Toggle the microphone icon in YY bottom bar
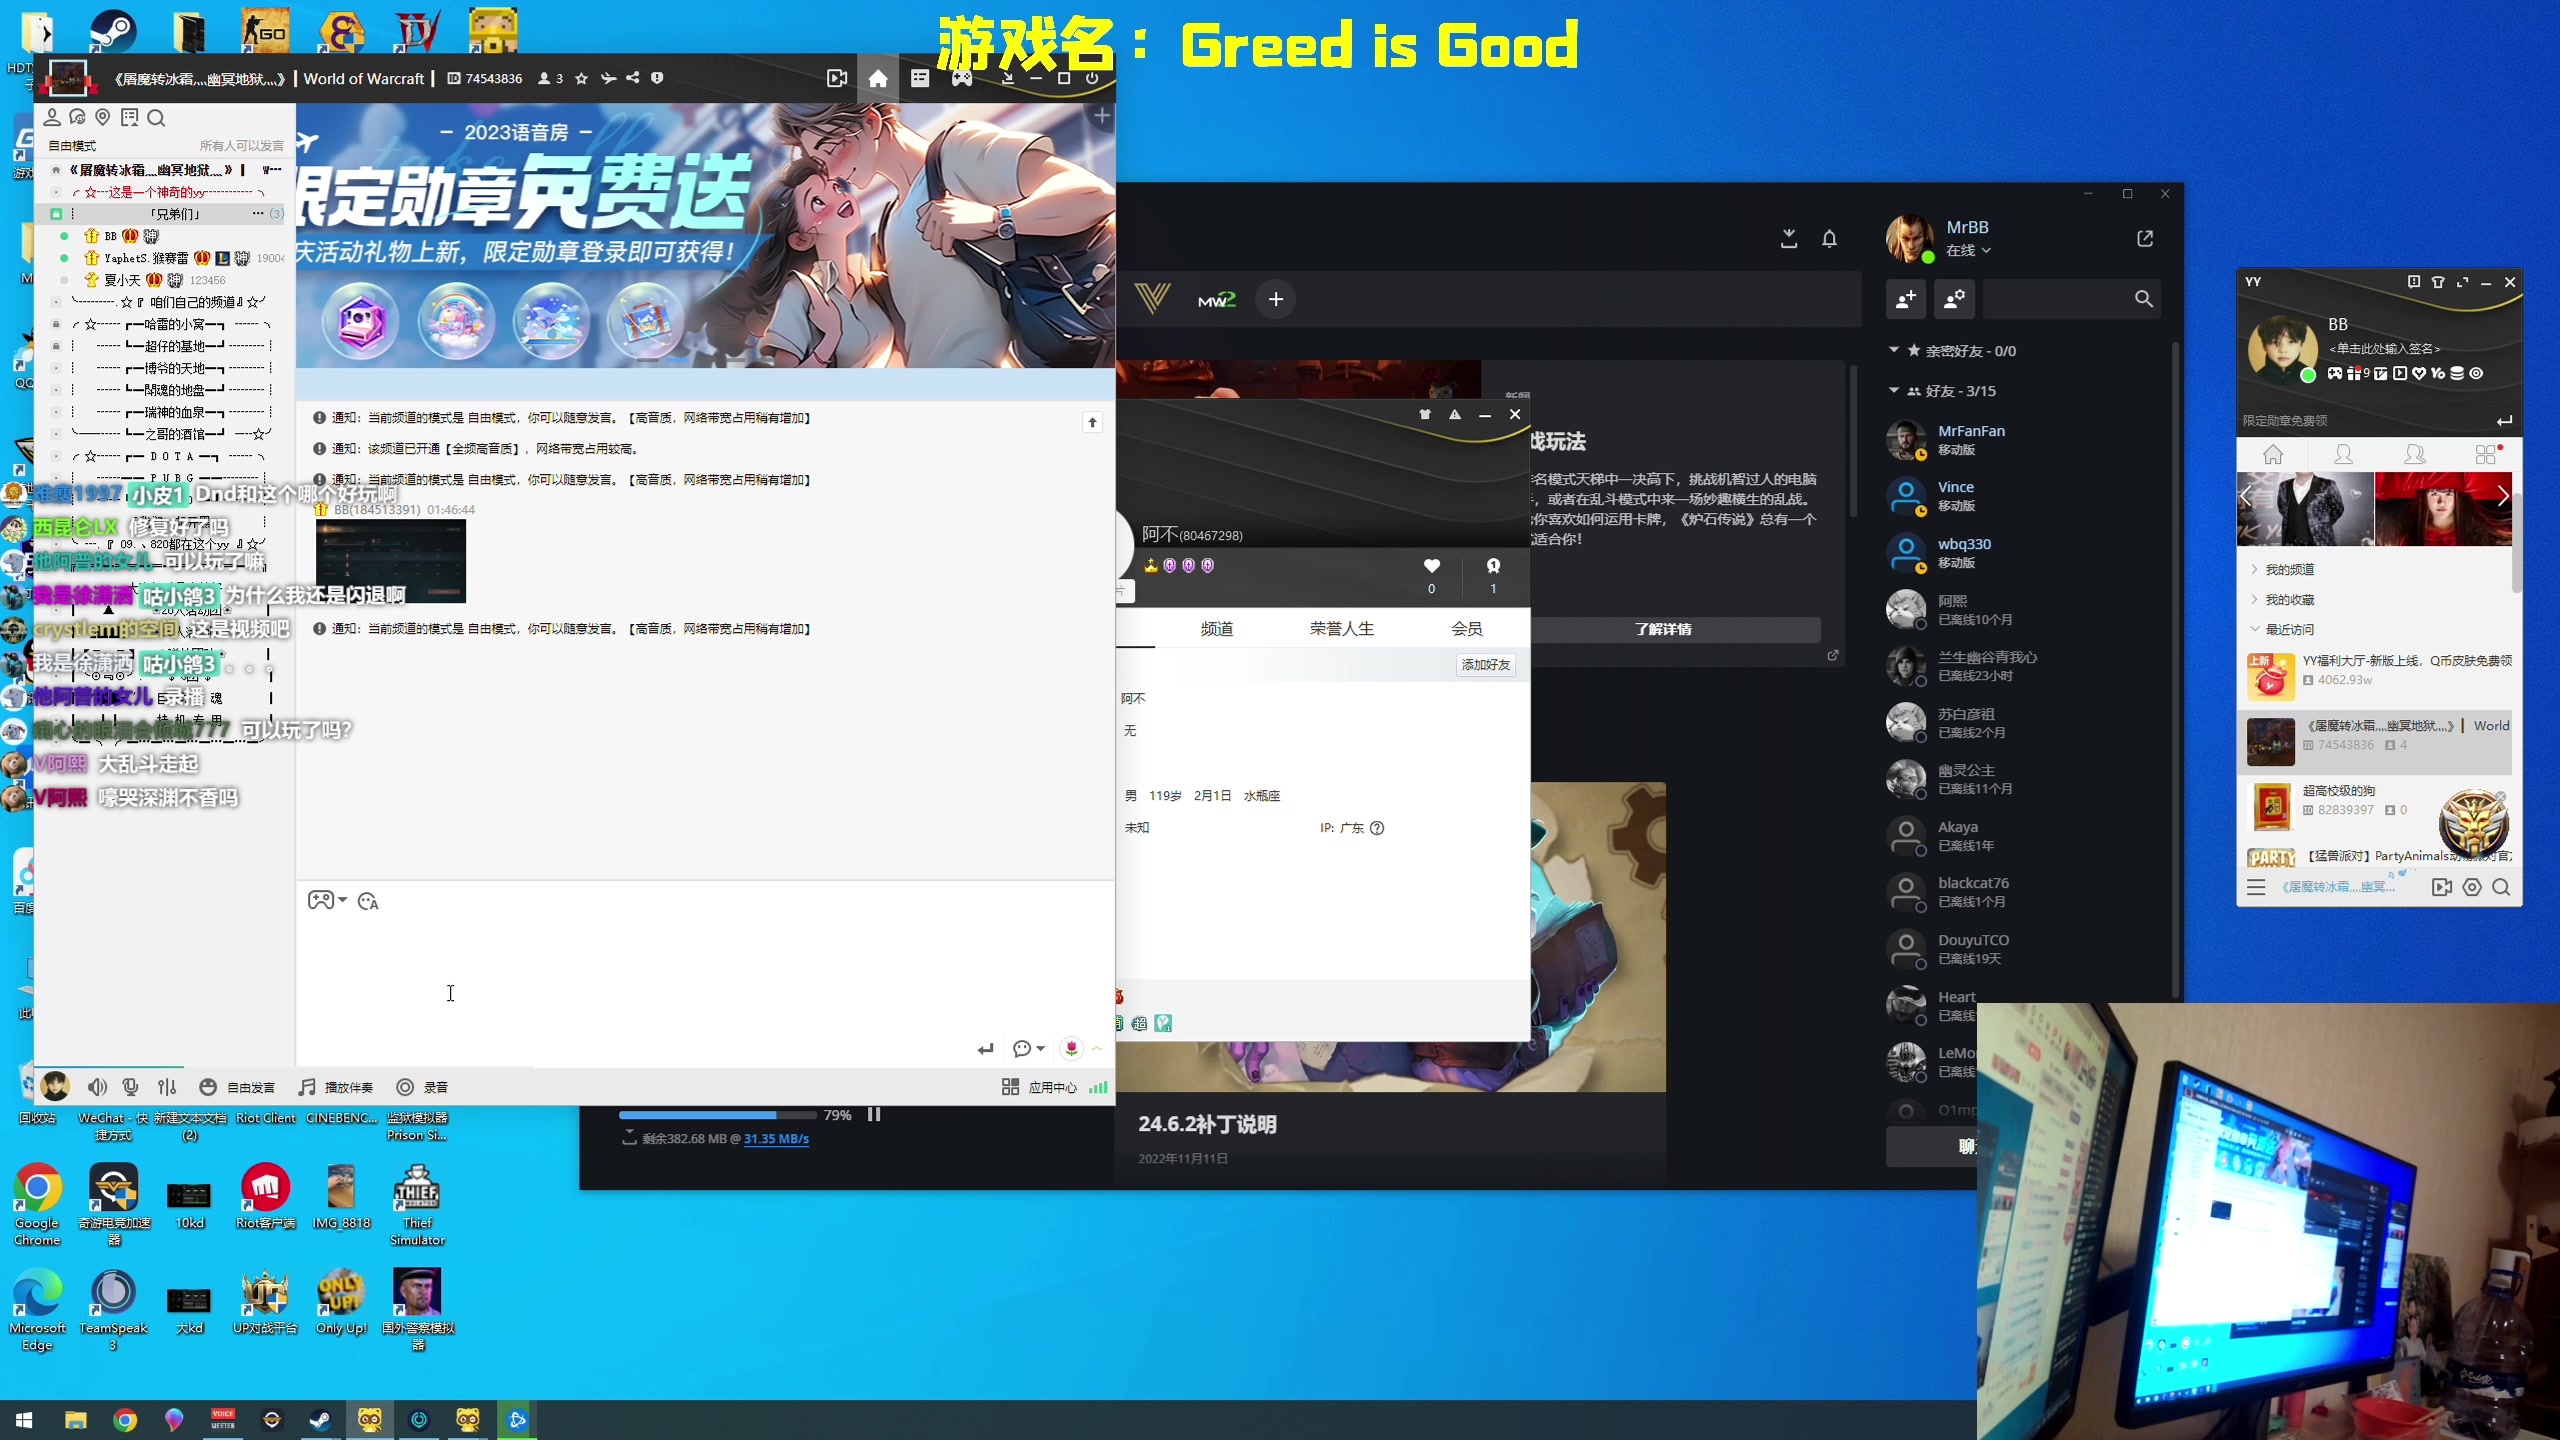This screenshot has width=2560, height=1440. click(130, 1087)
